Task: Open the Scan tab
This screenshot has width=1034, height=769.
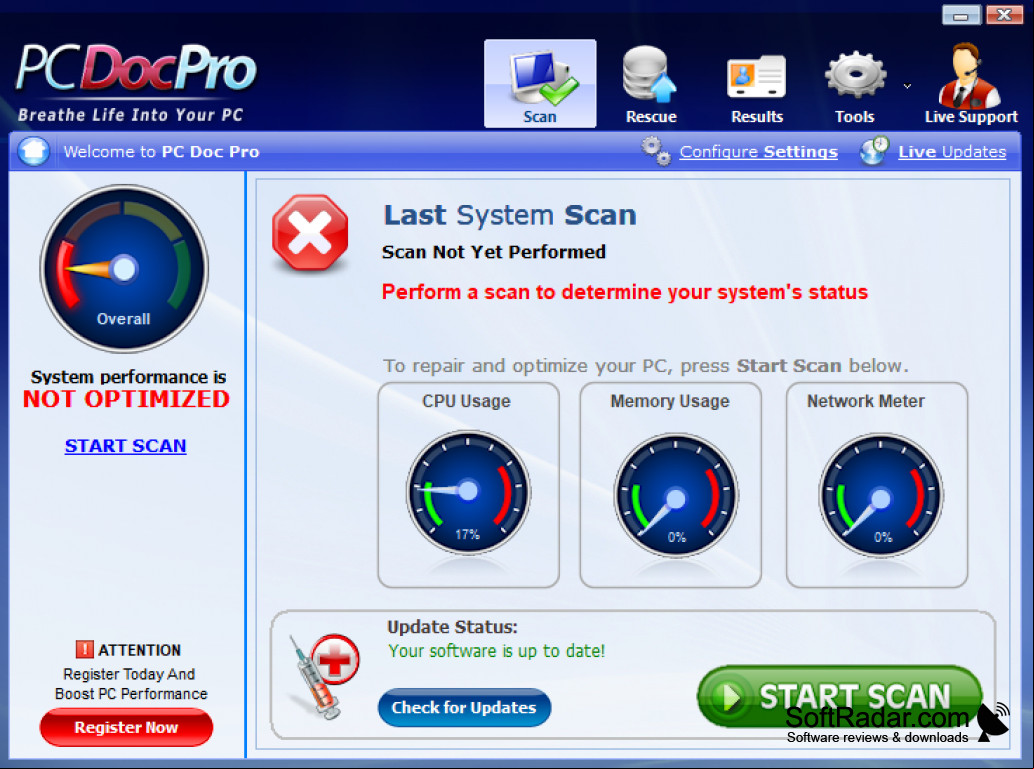Action: pos(540,84)
